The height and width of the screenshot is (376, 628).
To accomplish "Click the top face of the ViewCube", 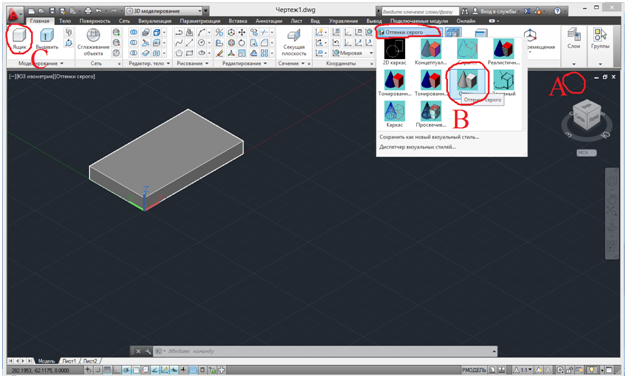I will coord(588,107).
